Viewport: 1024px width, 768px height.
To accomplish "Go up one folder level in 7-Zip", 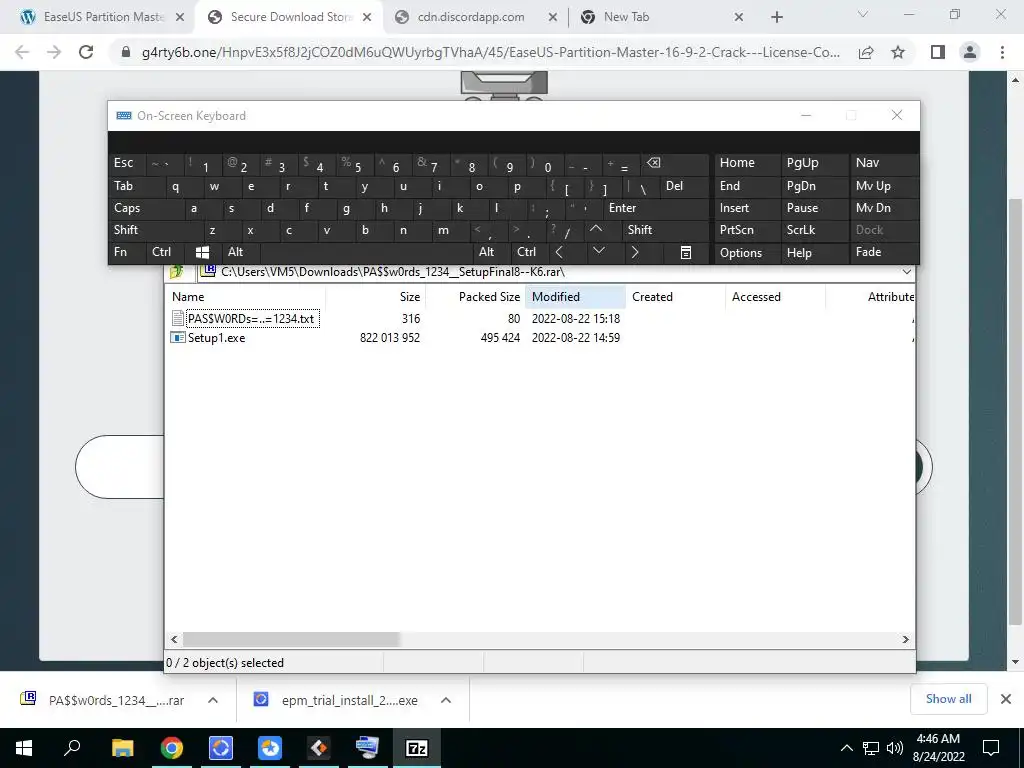I will 176,272.
